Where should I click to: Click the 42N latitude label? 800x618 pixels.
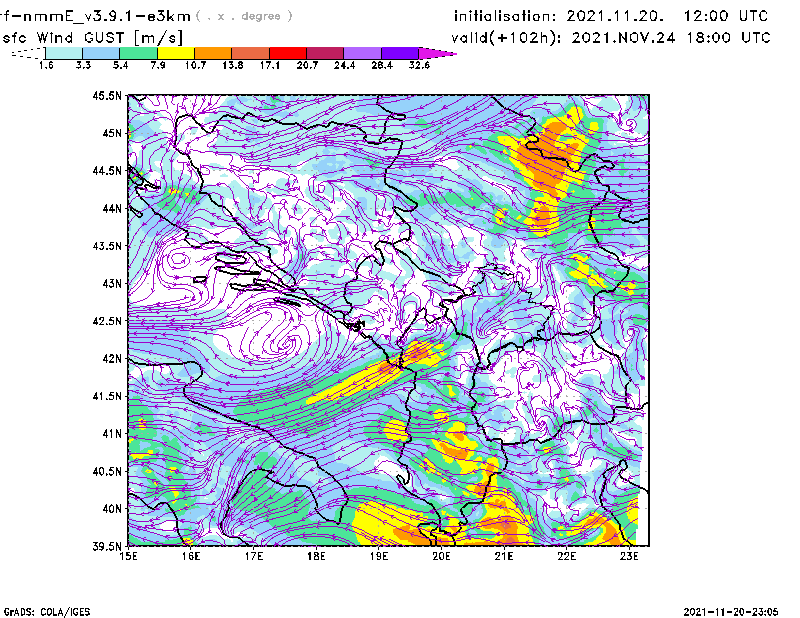tap(112, 358)
